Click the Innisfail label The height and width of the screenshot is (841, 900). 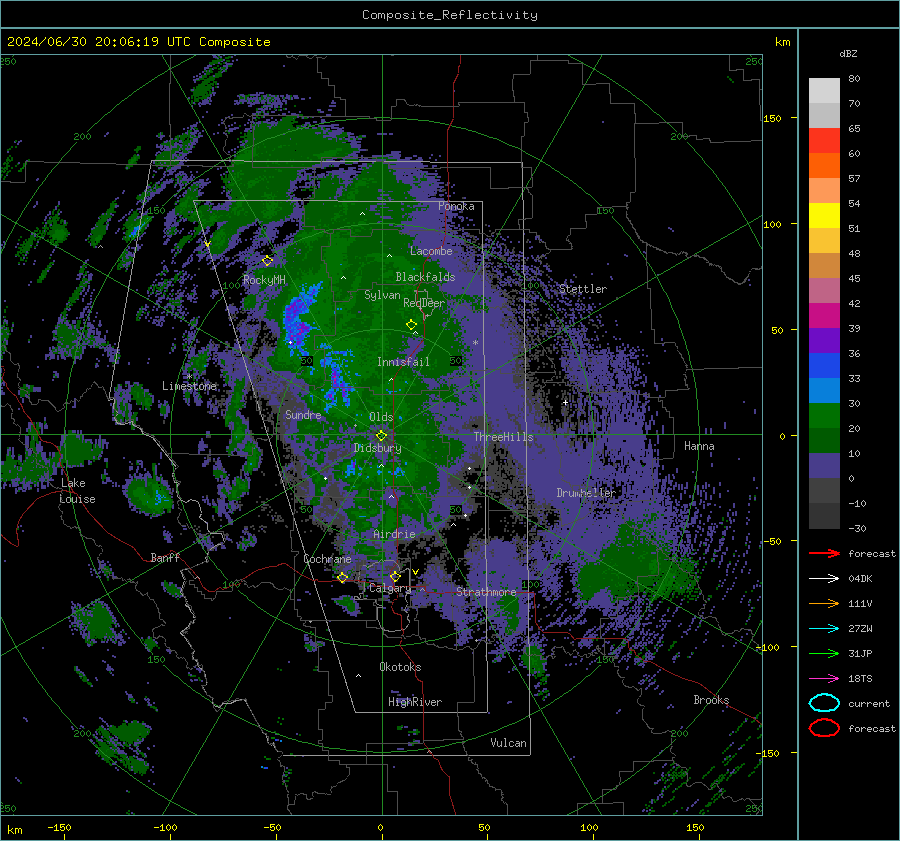point(403,362)
